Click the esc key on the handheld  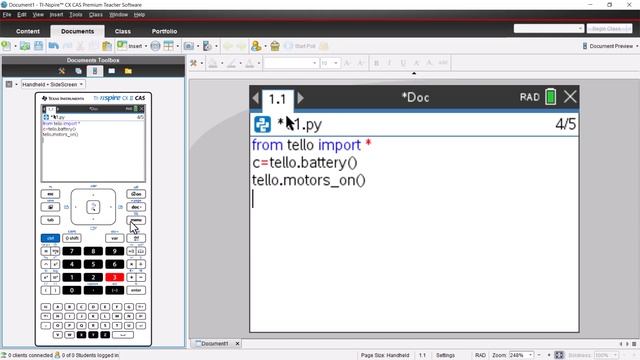(x=50, y=194)
